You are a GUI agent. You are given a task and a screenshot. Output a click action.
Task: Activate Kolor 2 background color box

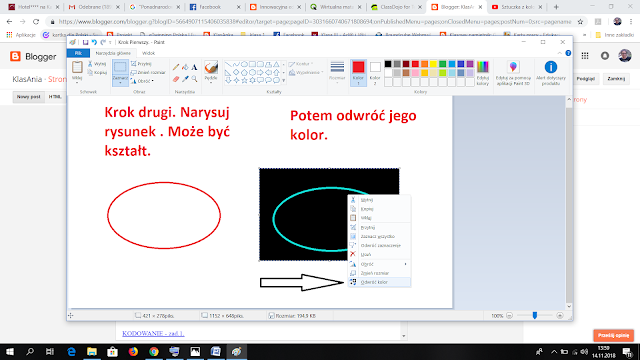tap(375, 73)
